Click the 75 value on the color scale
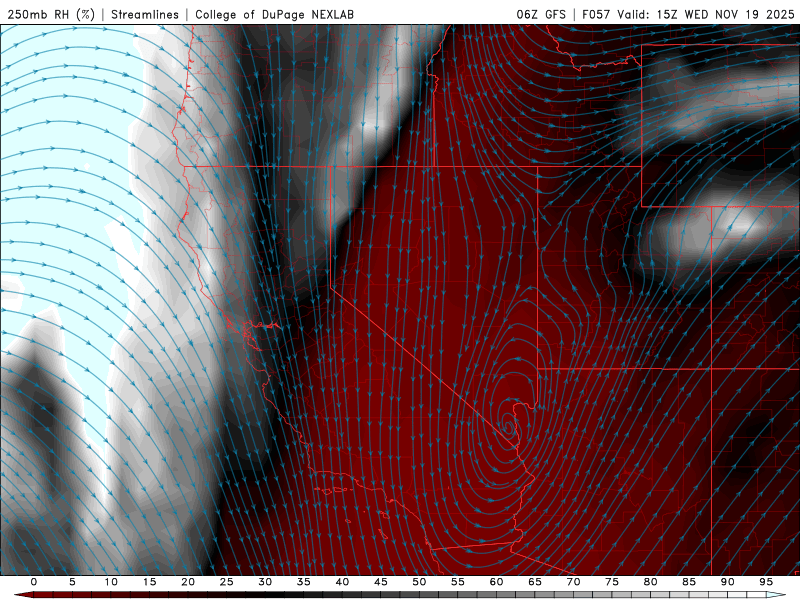 click(612, 582)
